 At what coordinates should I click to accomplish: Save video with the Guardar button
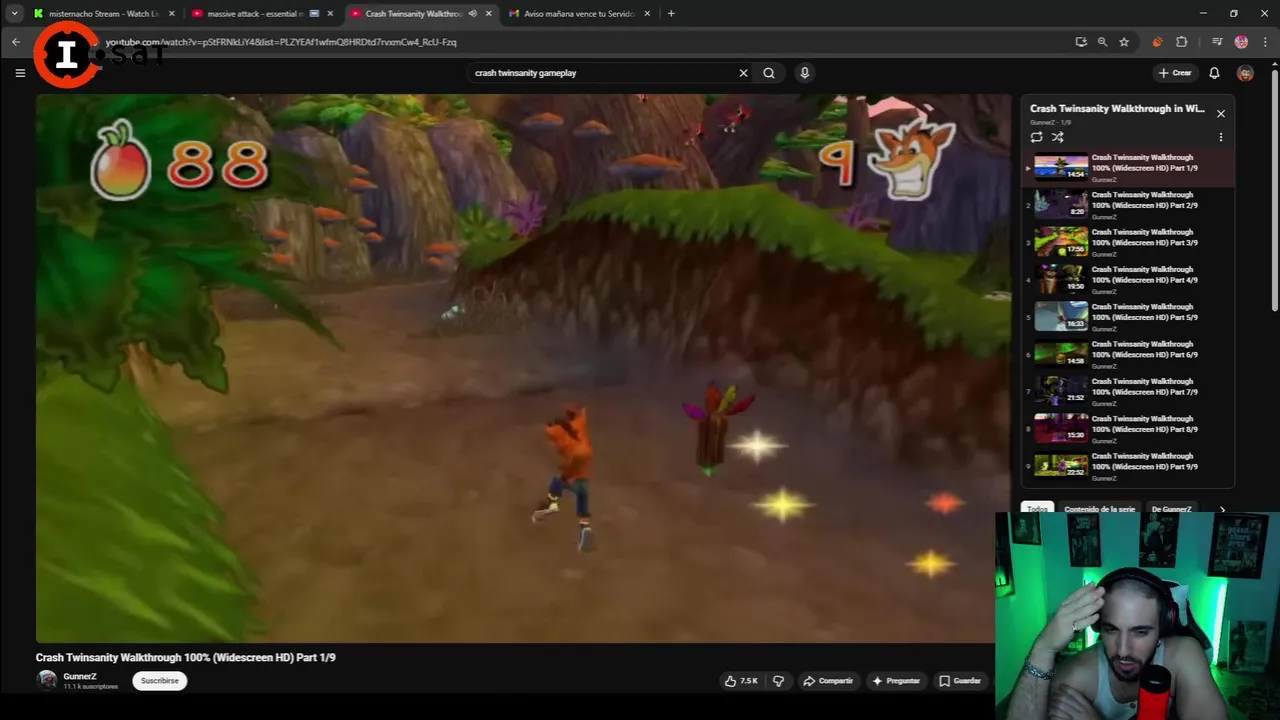point(960,681)
